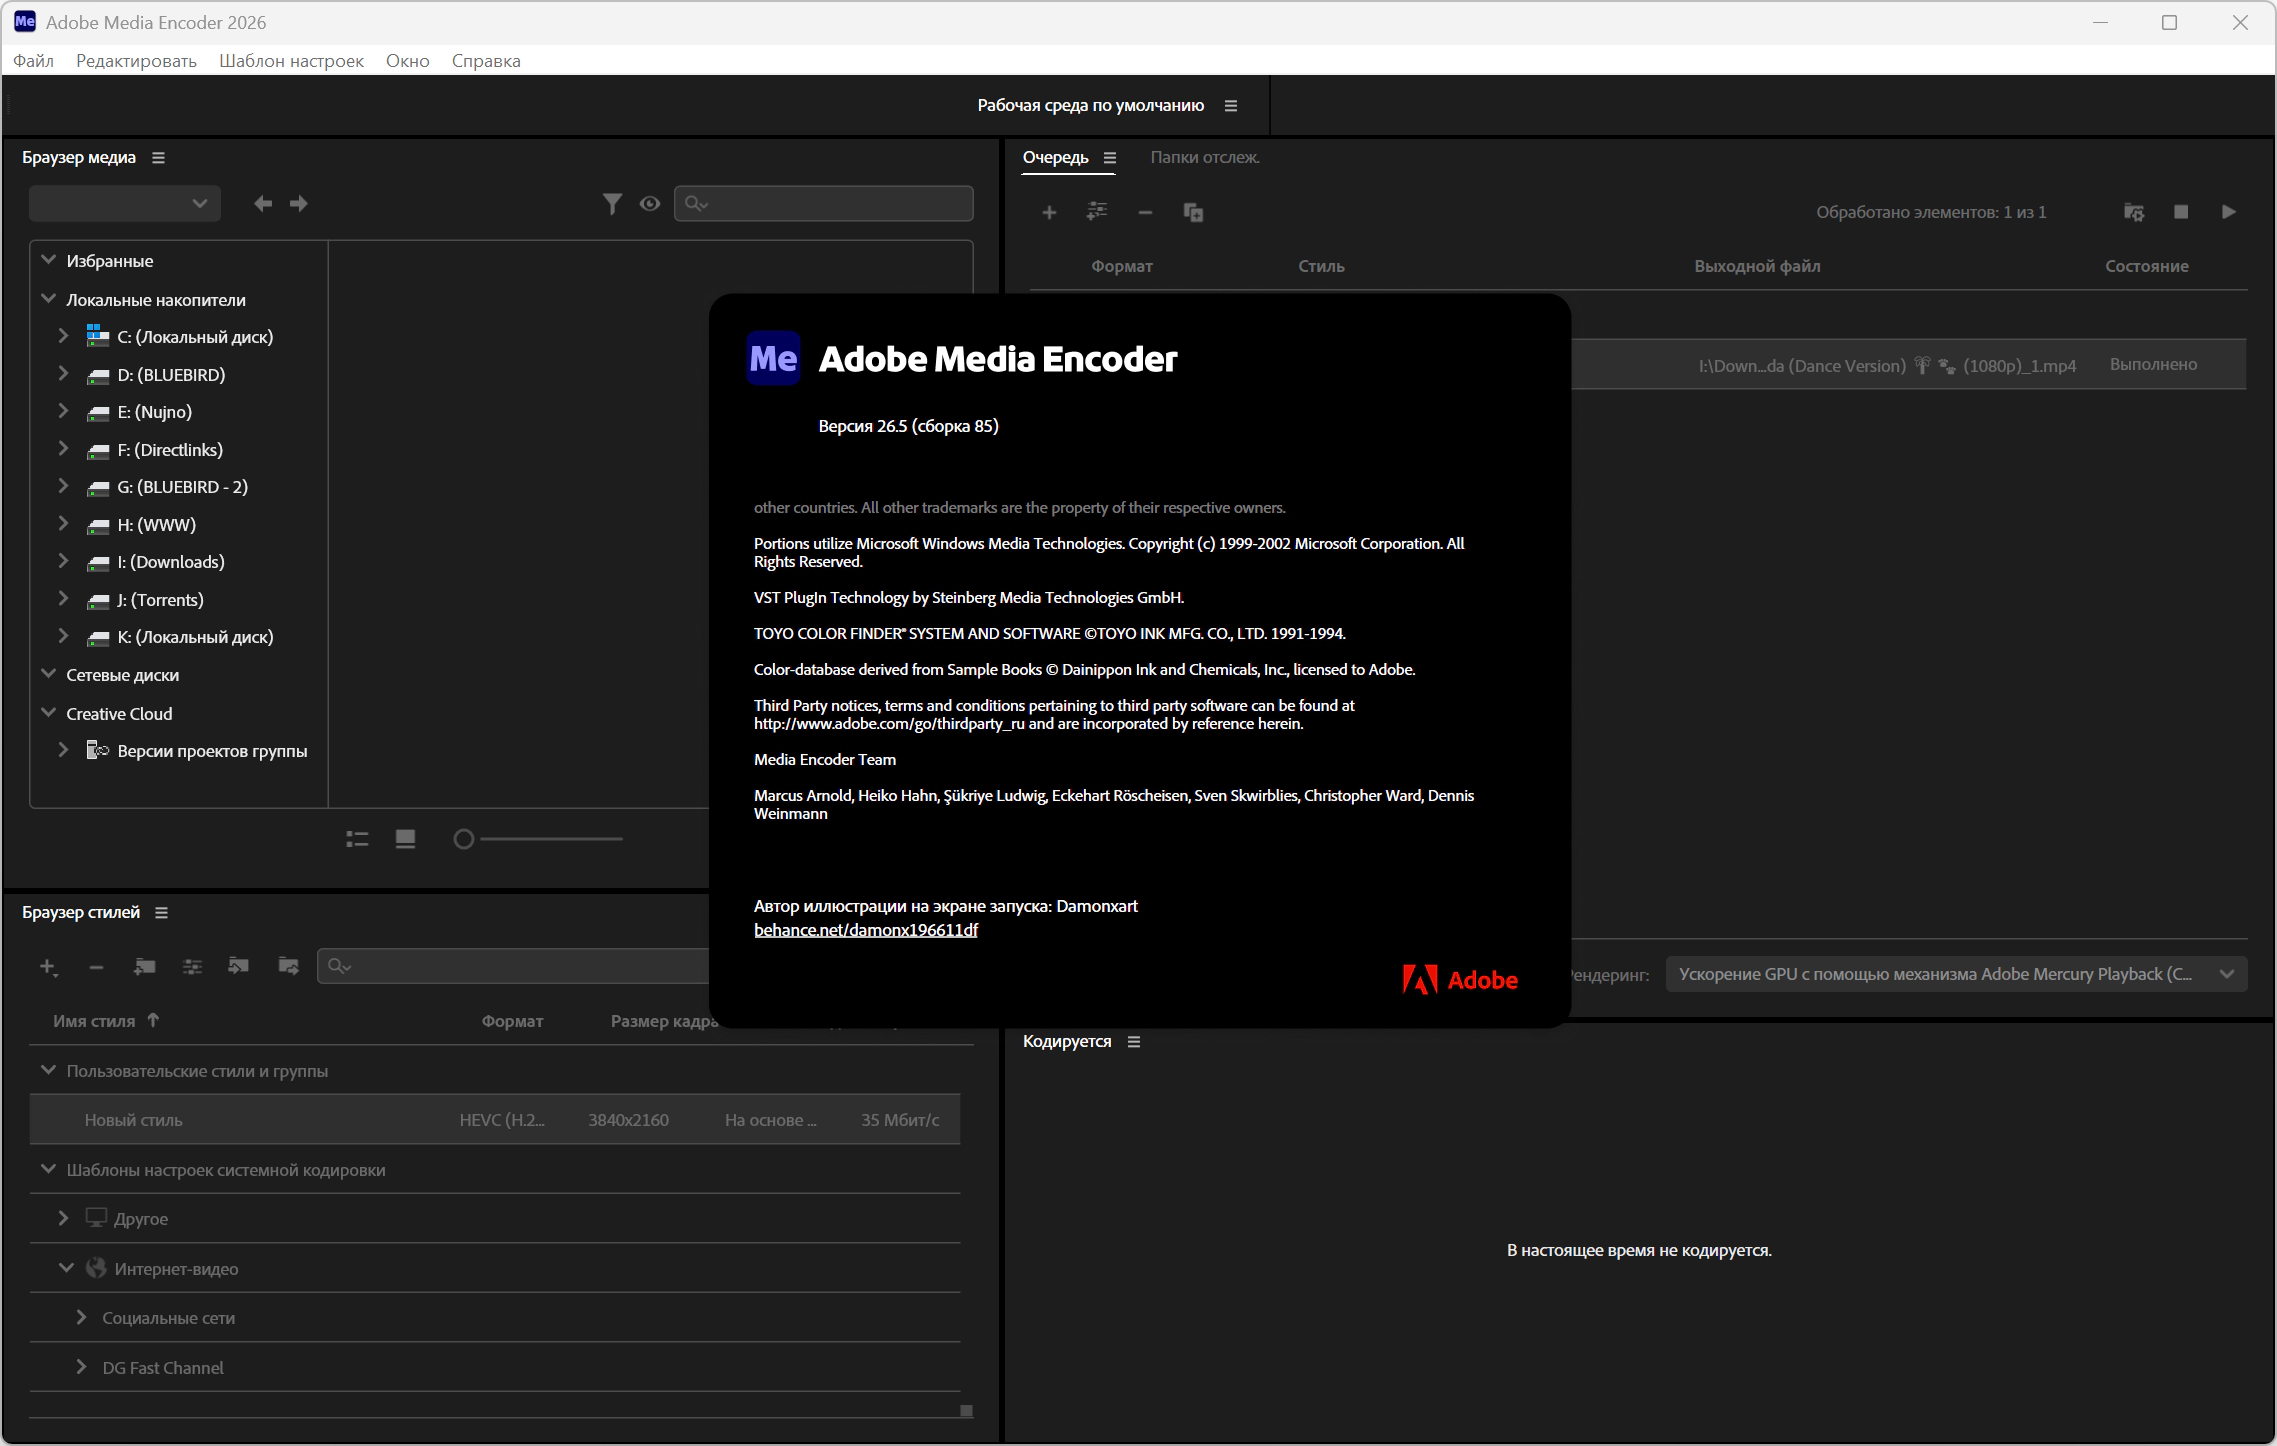Click the add source plus icon in Queue
This screenshot has width=2277, height=1446.
pyautogui.click(x=1049, y=212)
